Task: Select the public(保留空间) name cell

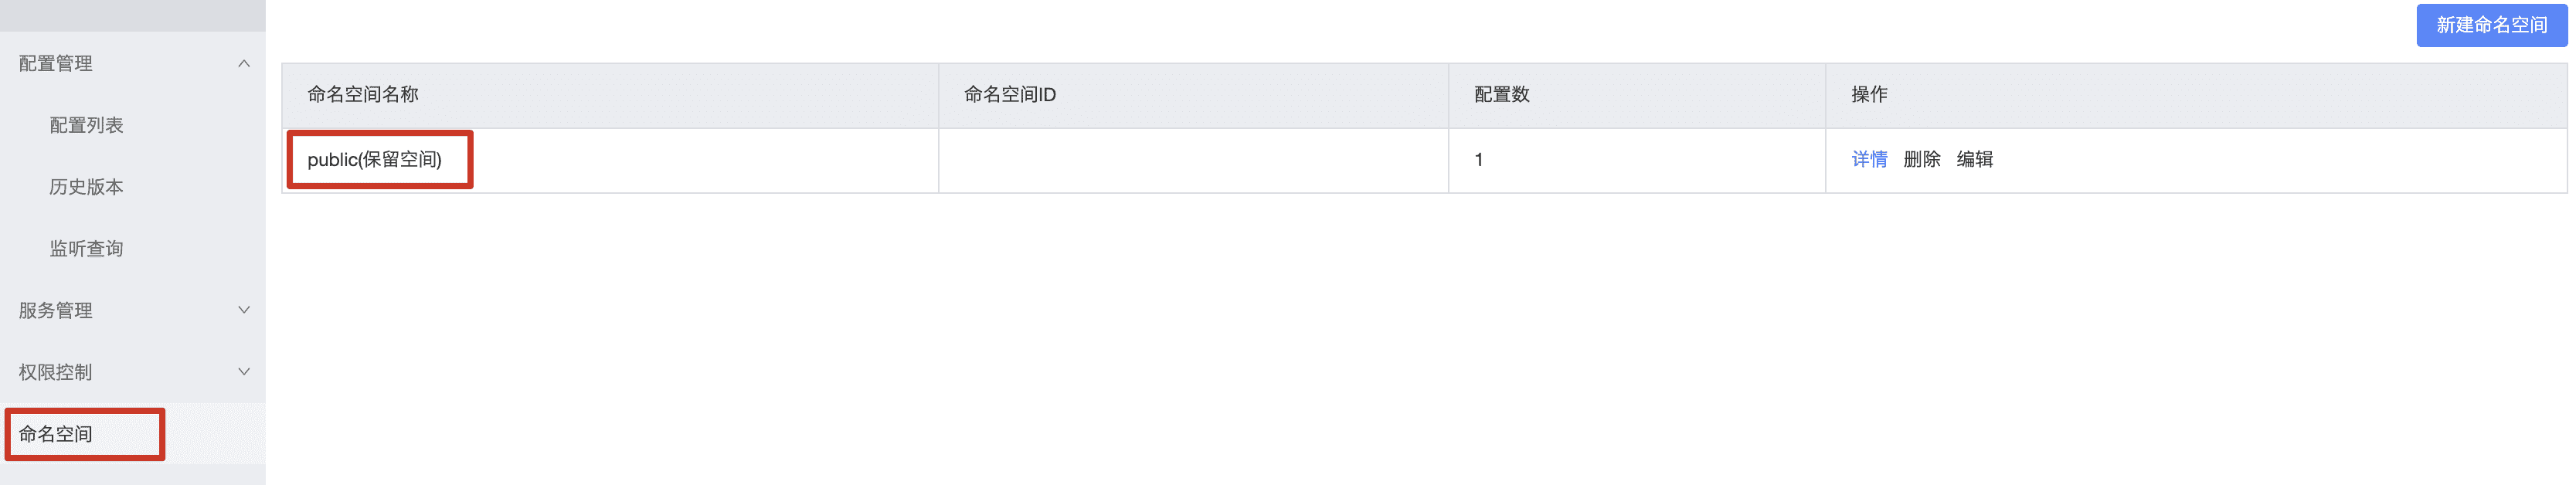Action: [x=374, y=160]
